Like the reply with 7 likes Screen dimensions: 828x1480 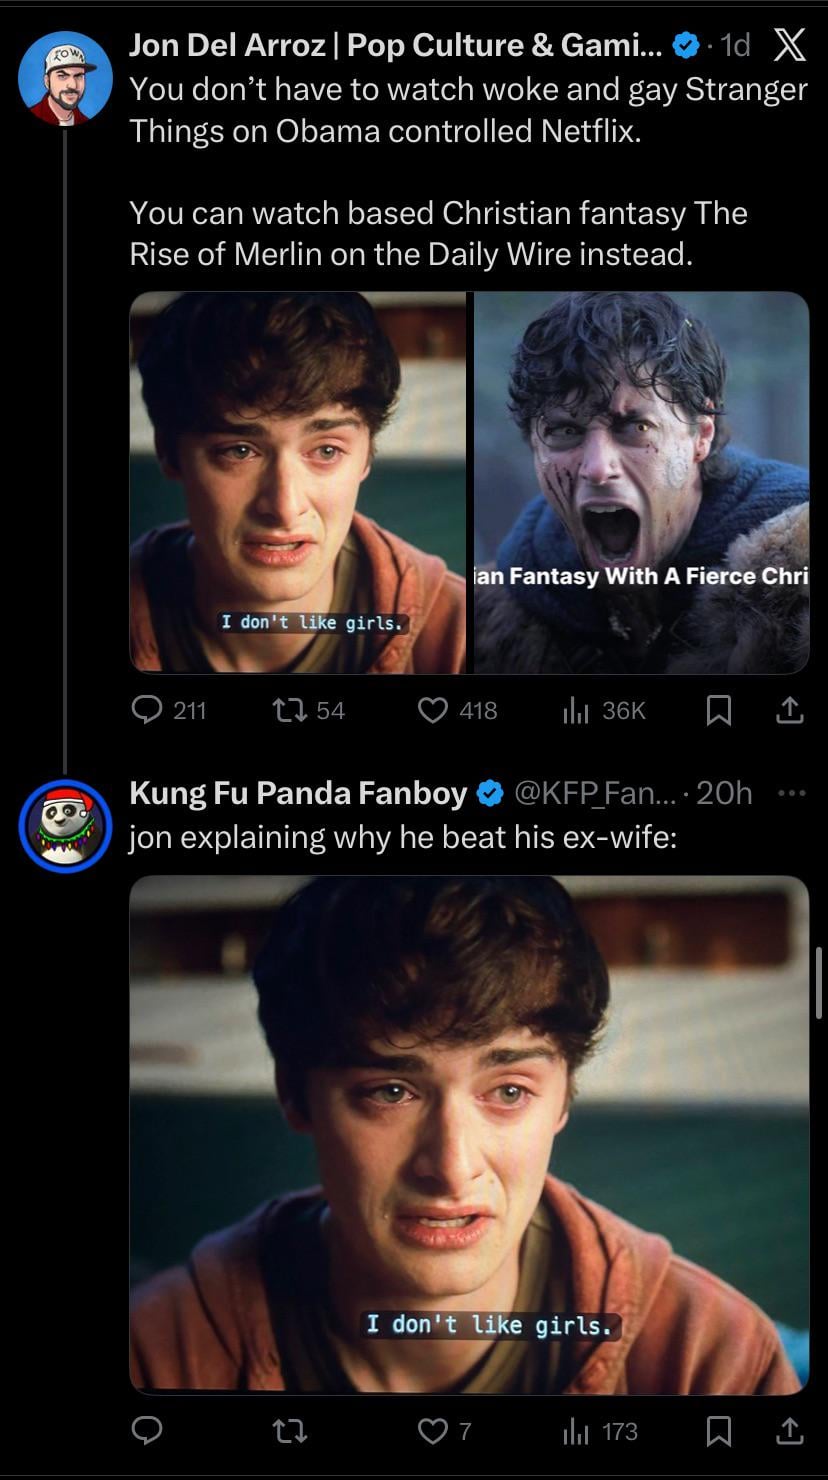click(x=433, y=1432)
